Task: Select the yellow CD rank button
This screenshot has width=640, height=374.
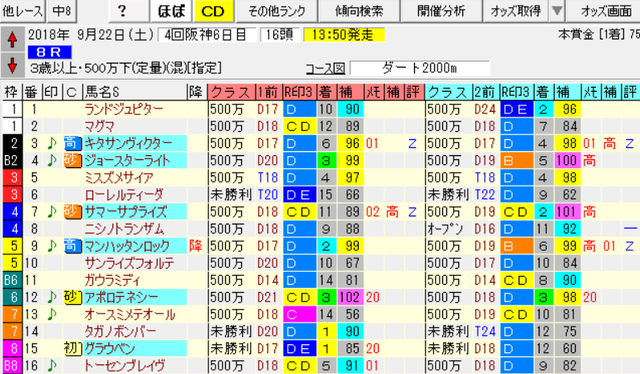Action: tap(213, 11)
